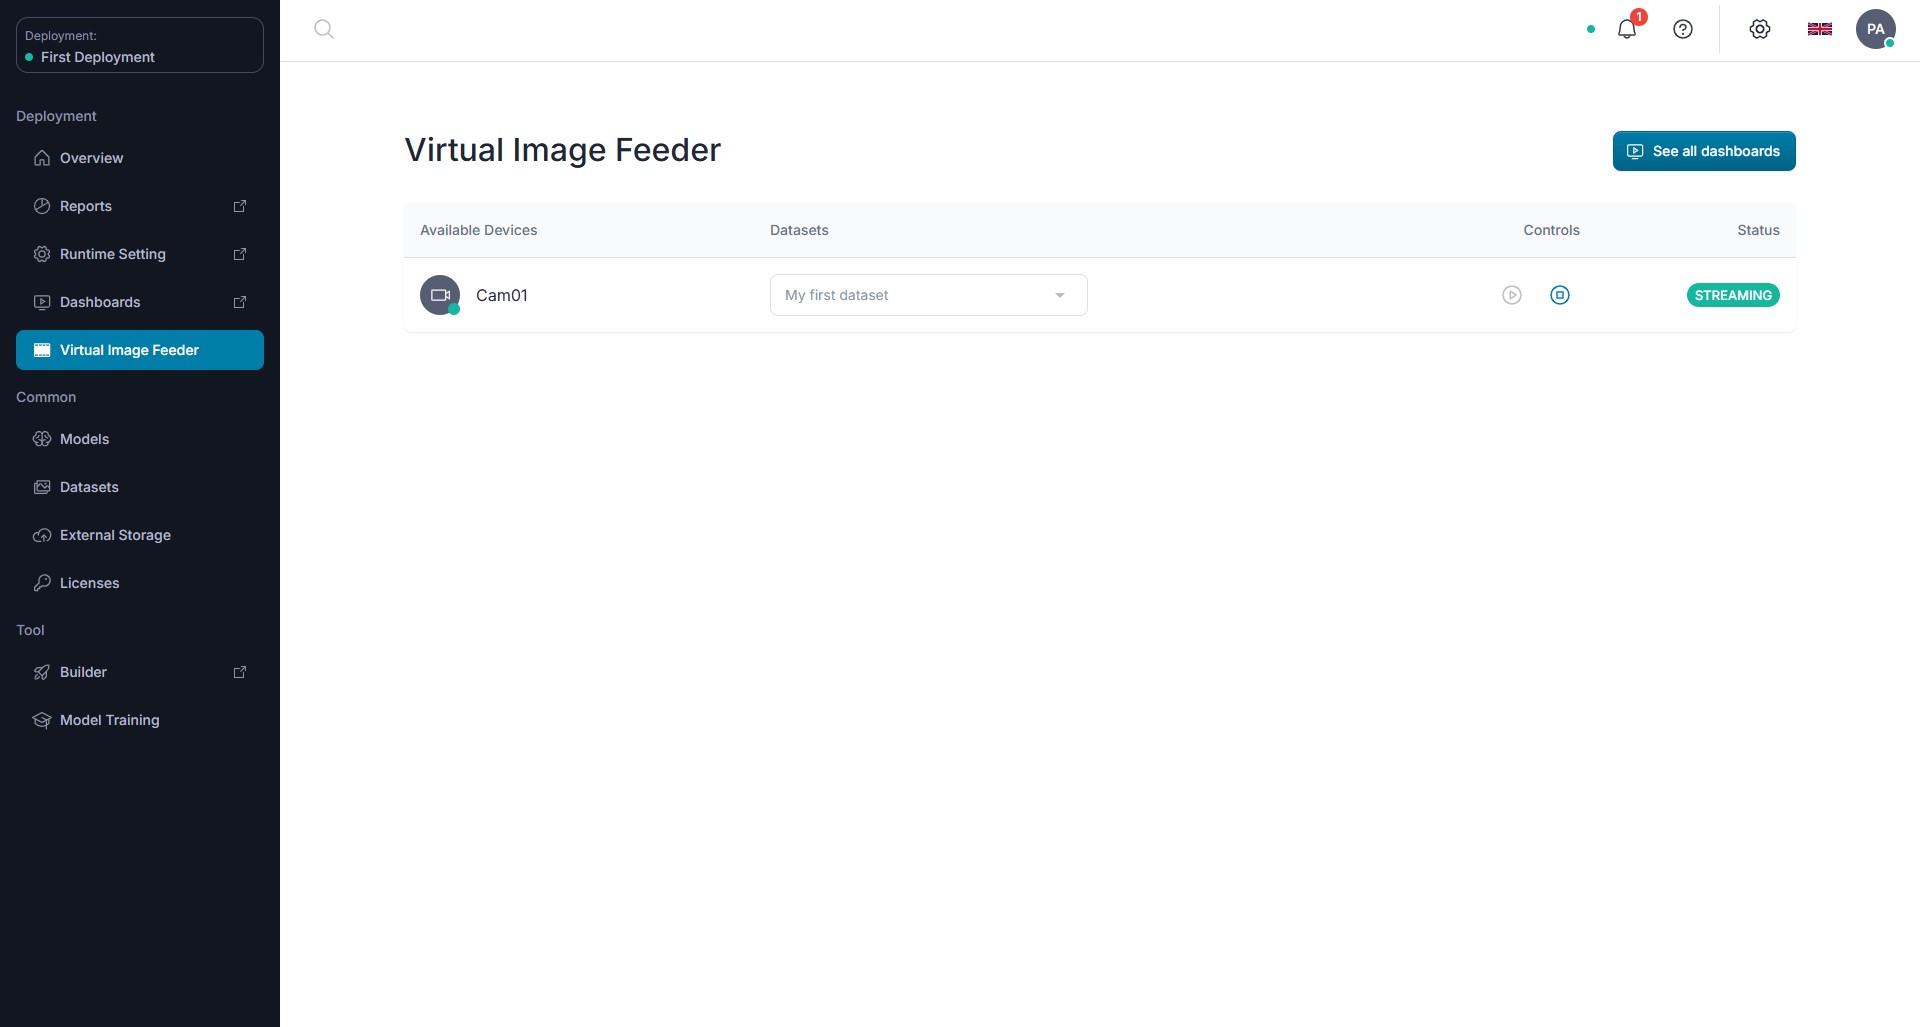Click the STREAMING status badge
Viewport: 1920px width, 1027px height.
coord(1733,295)
